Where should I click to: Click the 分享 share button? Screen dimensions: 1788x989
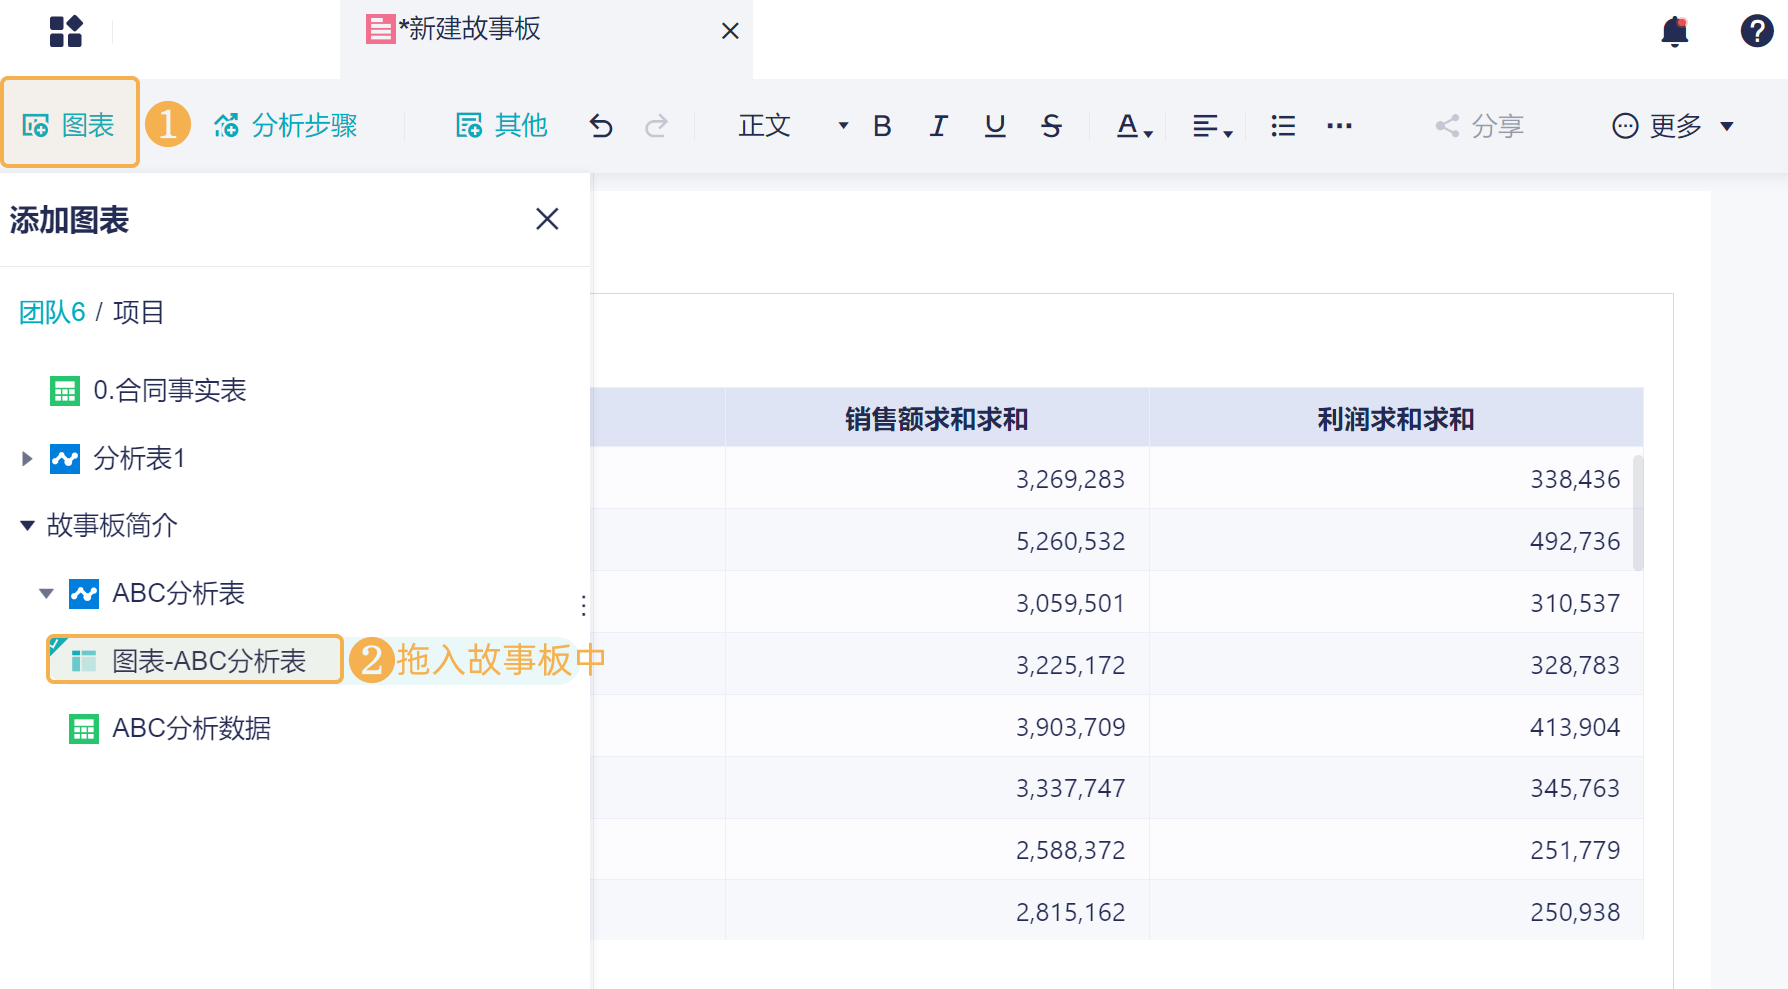coord(1480,125)
